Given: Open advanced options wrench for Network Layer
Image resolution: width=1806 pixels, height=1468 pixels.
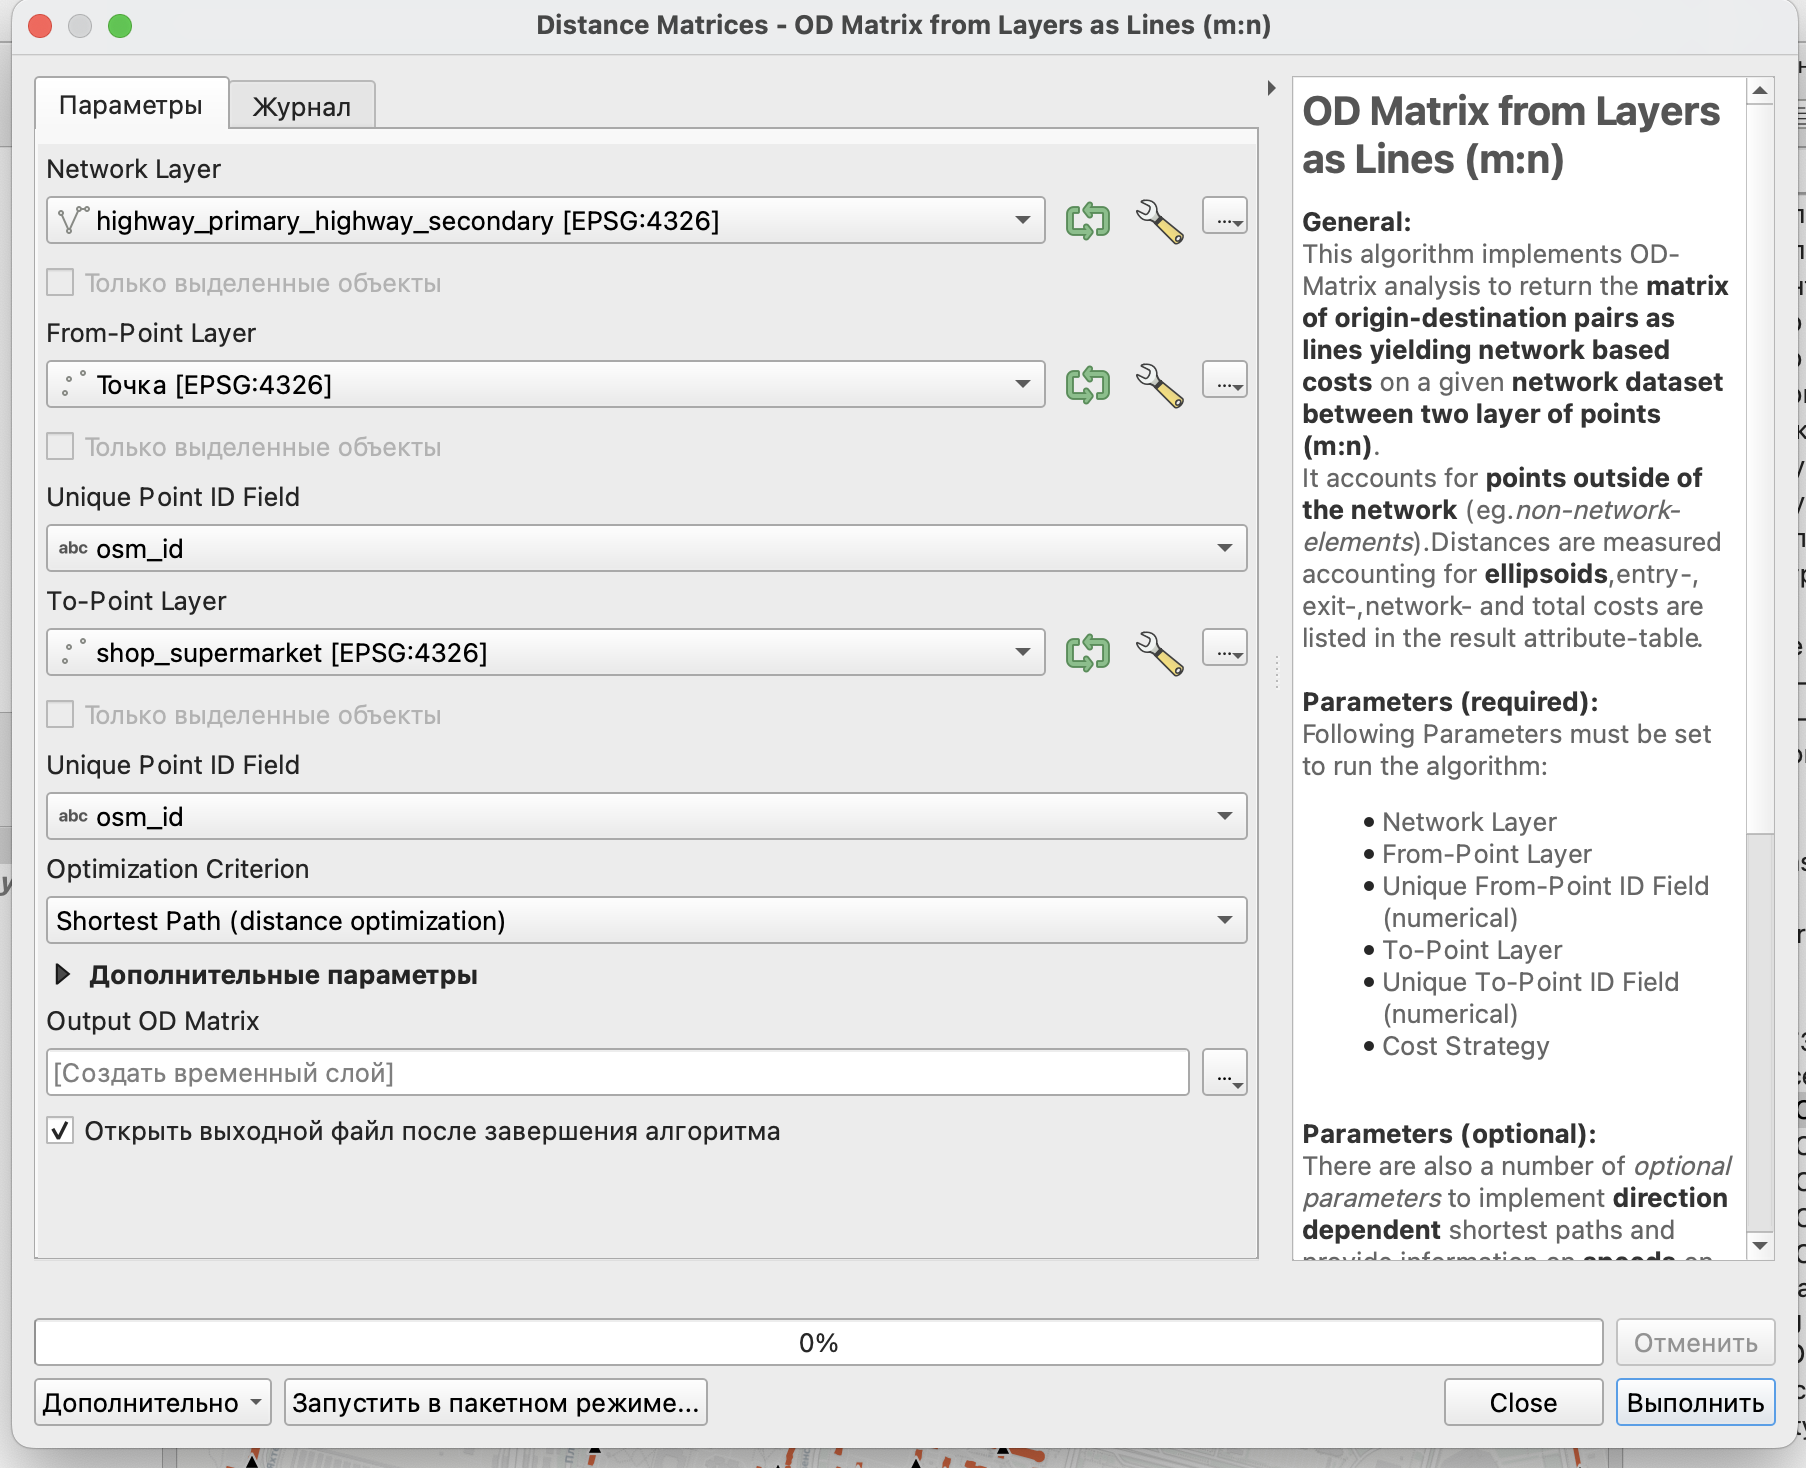Looking at the screenshot, I should tap(1159, 220).
